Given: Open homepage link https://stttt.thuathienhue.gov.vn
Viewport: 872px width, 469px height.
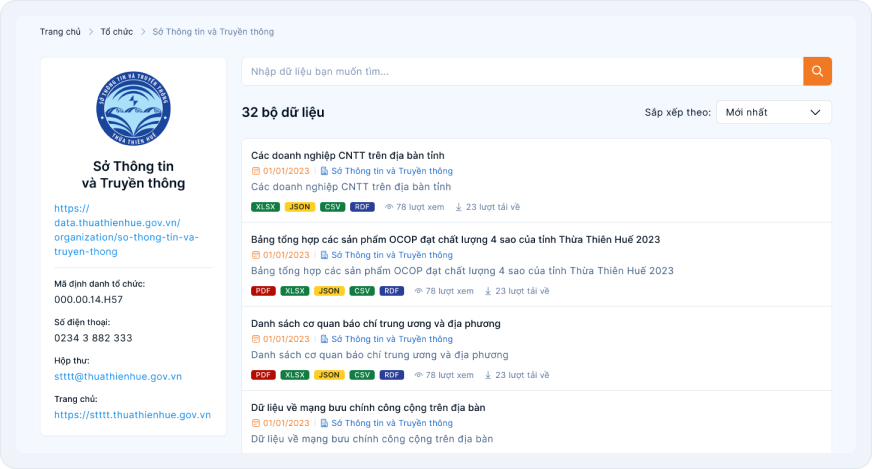Looking at the screenshot, I should pos(132,415).
